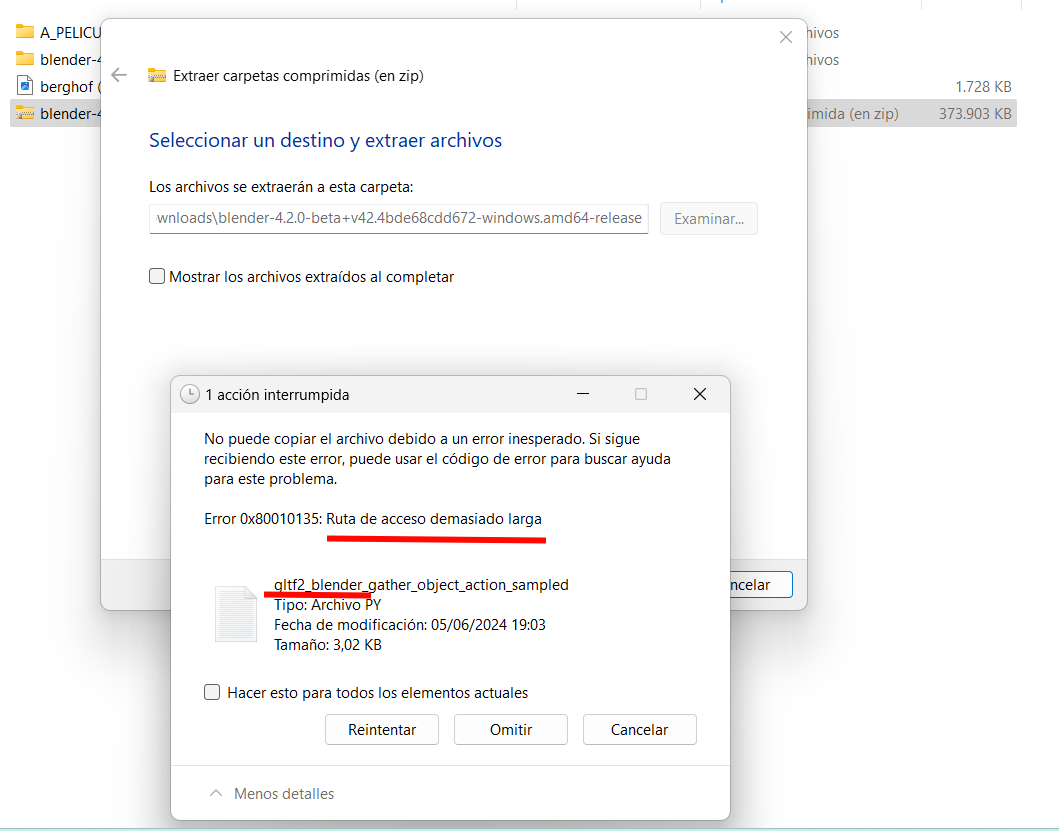Select the A_PELICU folder icon in Explorer
1059x831 pixels.
[x=25, y=32]
